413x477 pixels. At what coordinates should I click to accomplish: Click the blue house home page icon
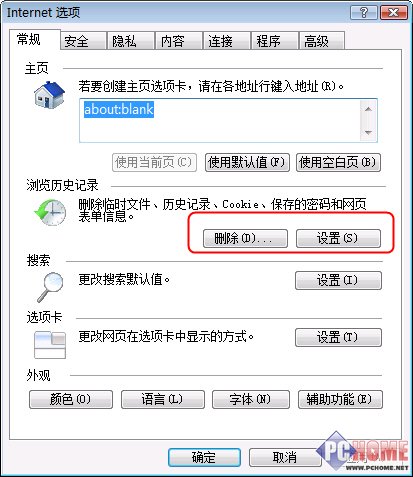coord(49,95)
